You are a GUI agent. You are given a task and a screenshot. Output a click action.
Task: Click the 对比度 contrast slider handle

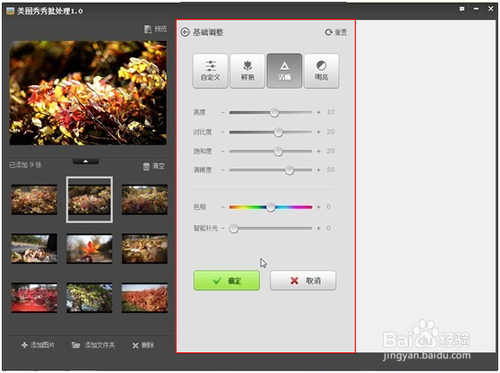click(278, 132)
